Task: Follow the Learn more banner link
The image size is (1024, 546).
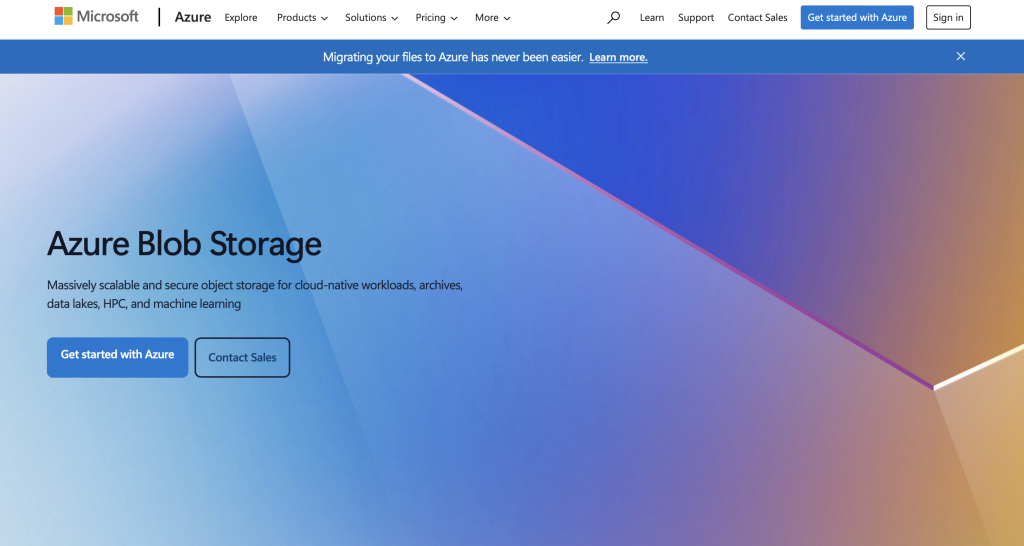Action: point(618,57)
